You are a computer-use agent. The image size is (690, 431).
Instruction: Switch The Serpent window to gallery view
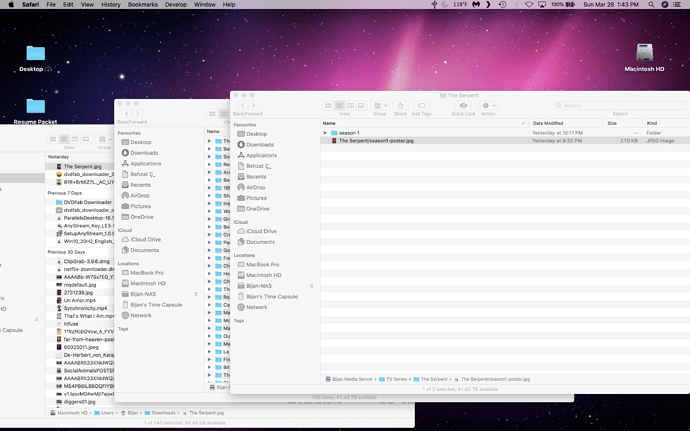point(361,106)
